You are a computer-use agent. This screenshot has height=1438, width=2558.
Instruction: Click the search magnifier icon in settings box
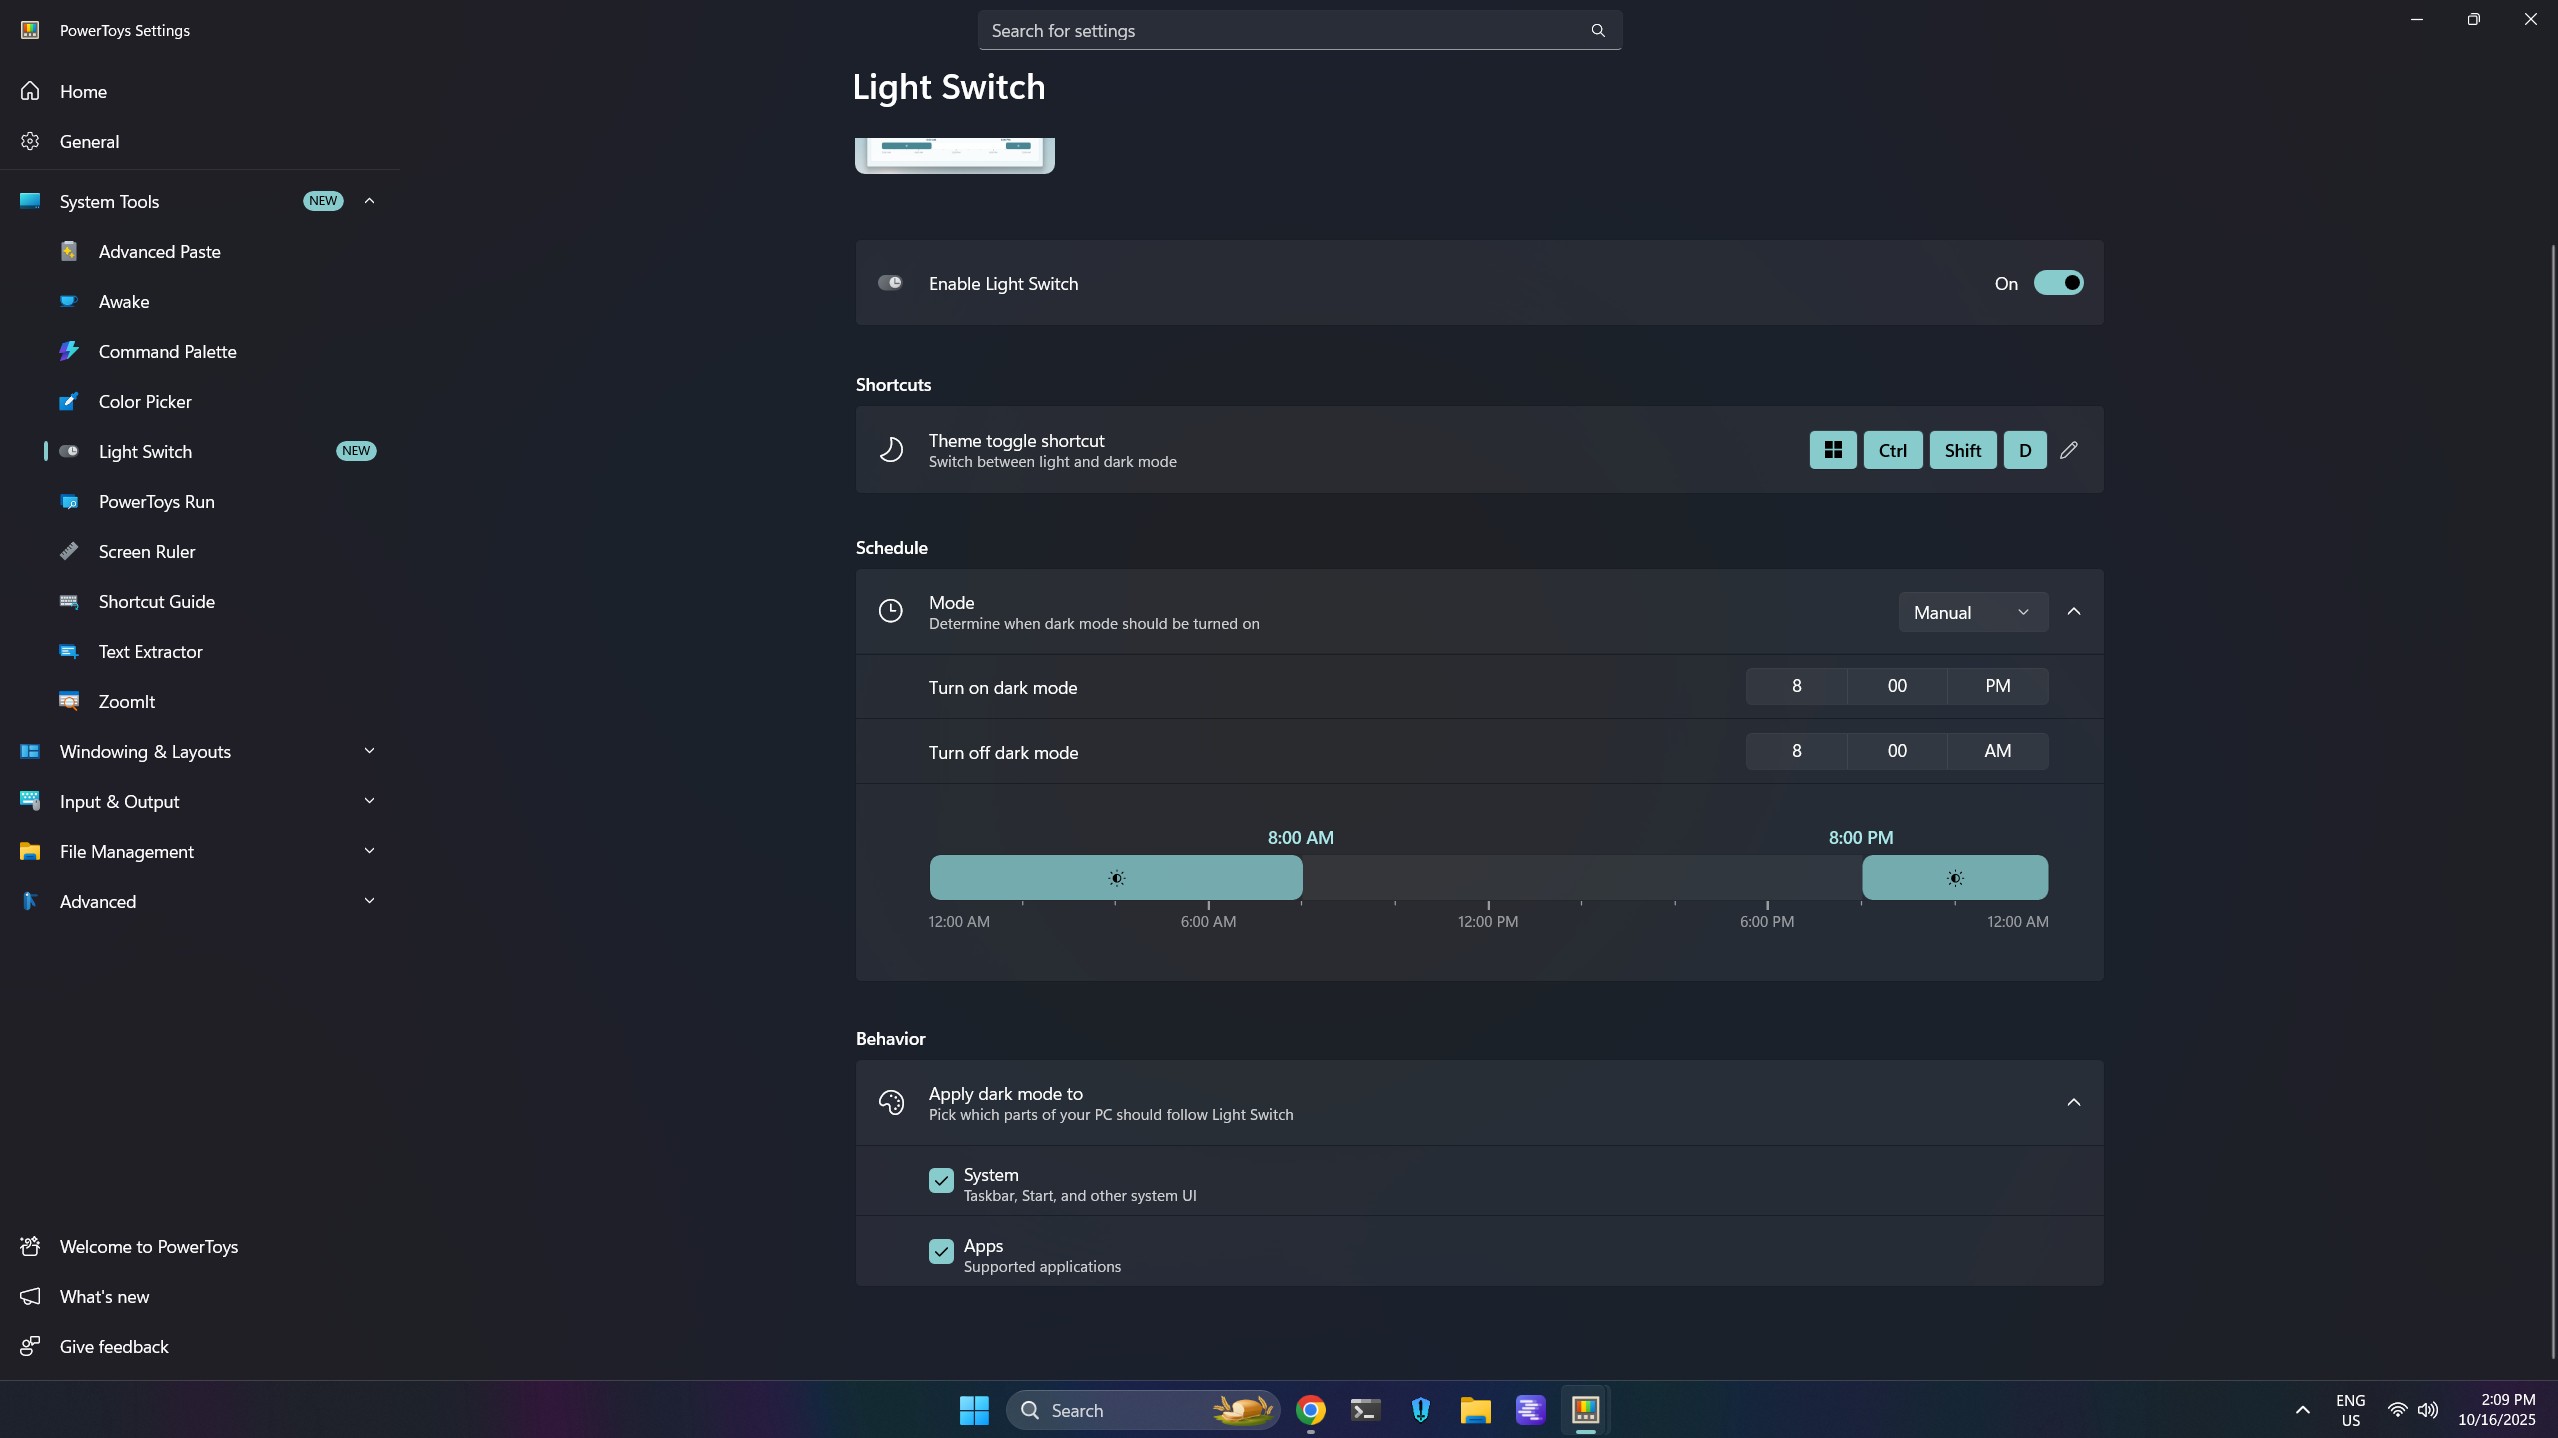pos(1597,30)
